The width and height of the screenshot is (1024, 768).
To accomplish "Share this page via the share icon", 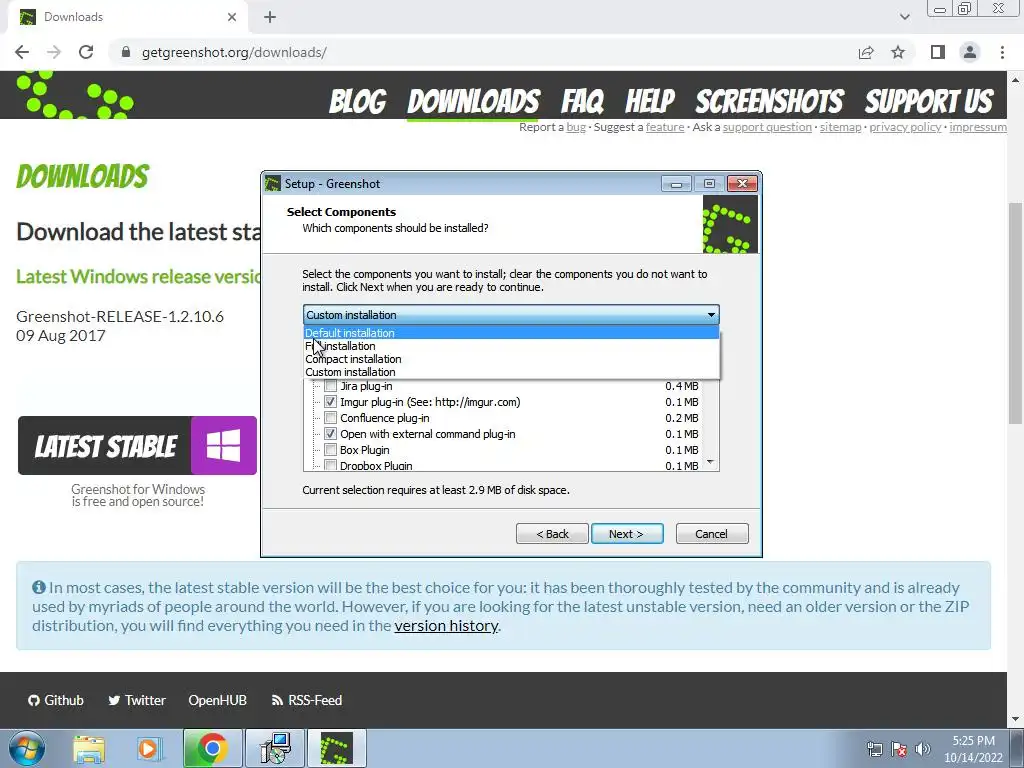I will point(866,52).
